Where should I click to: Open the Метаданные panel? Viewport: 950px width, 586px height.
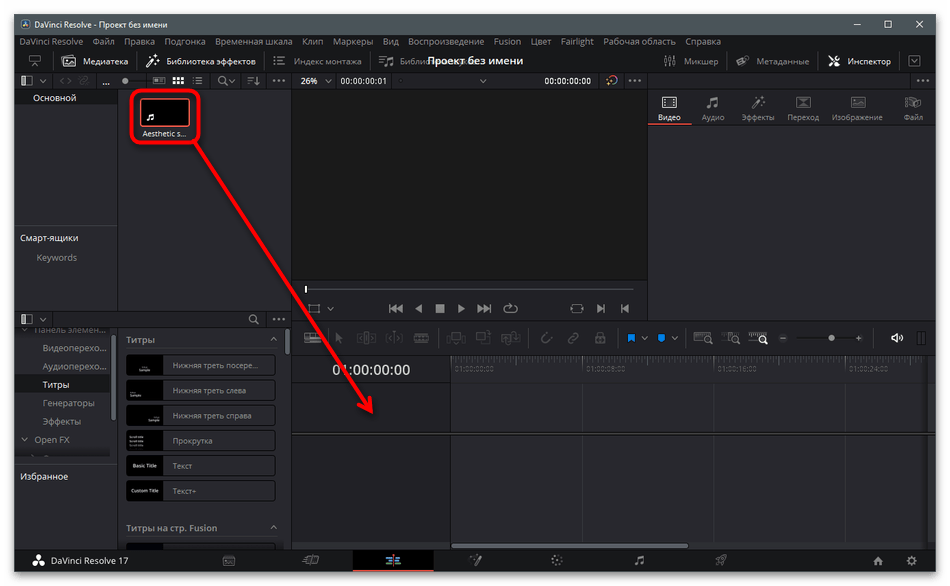coord(772,61)
